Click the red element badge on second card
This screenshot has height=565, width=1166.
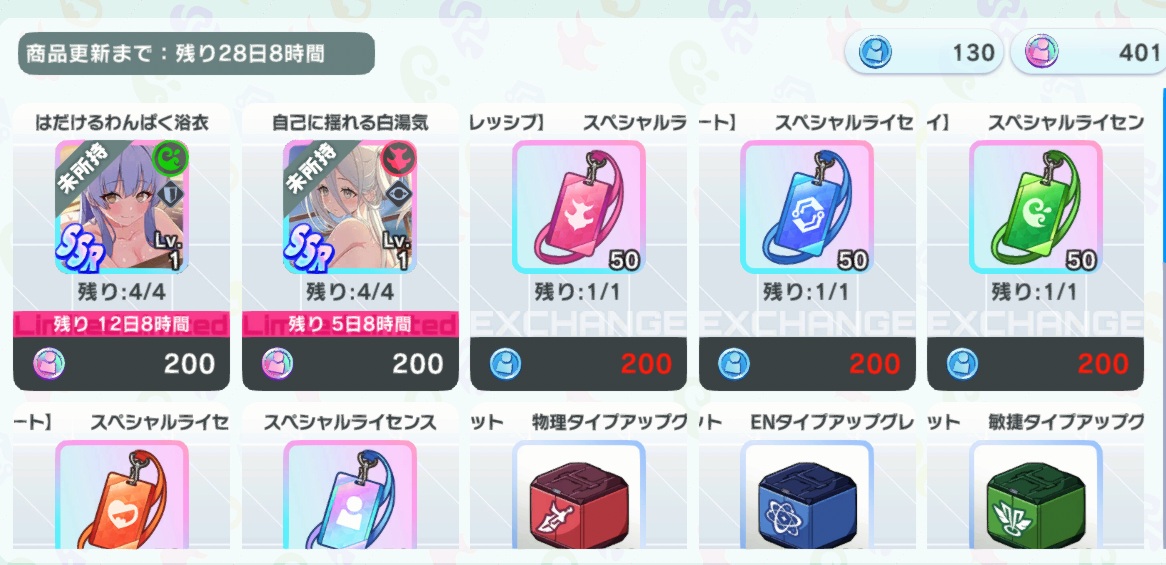pos(399,158)
